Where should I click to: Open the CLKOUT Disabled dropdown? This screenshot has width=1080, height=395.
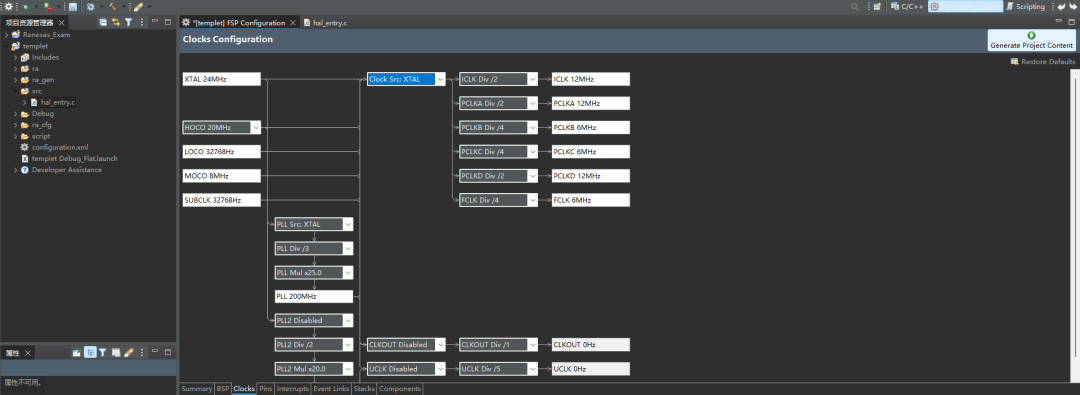click(440, 345)
